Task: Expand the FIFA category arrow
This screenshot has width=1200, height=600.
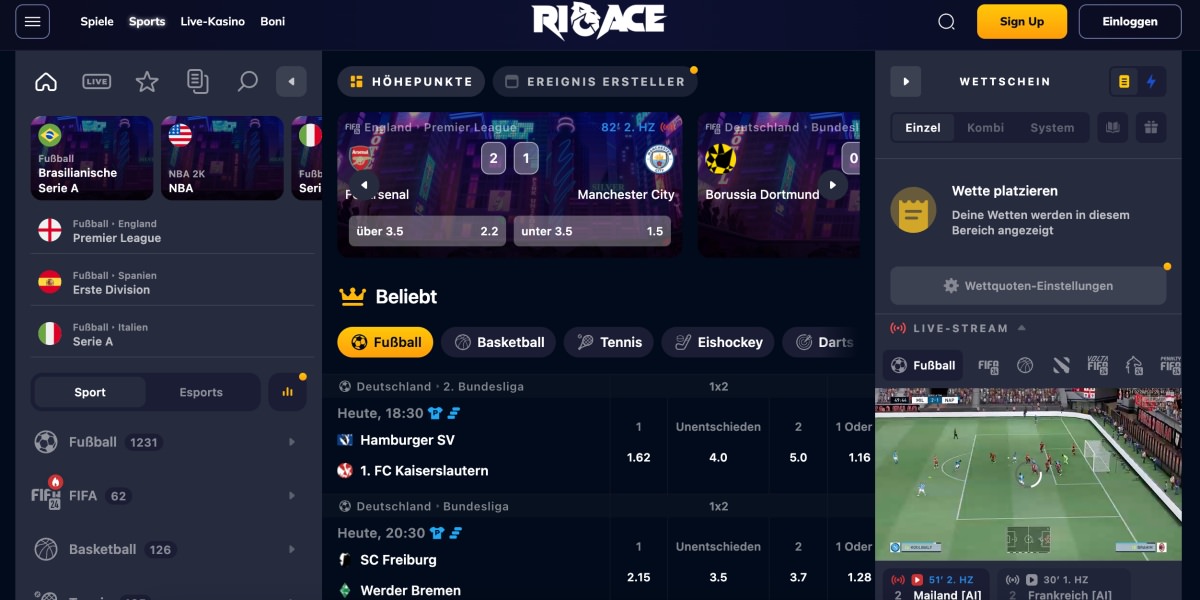Action: click(292, 496)
